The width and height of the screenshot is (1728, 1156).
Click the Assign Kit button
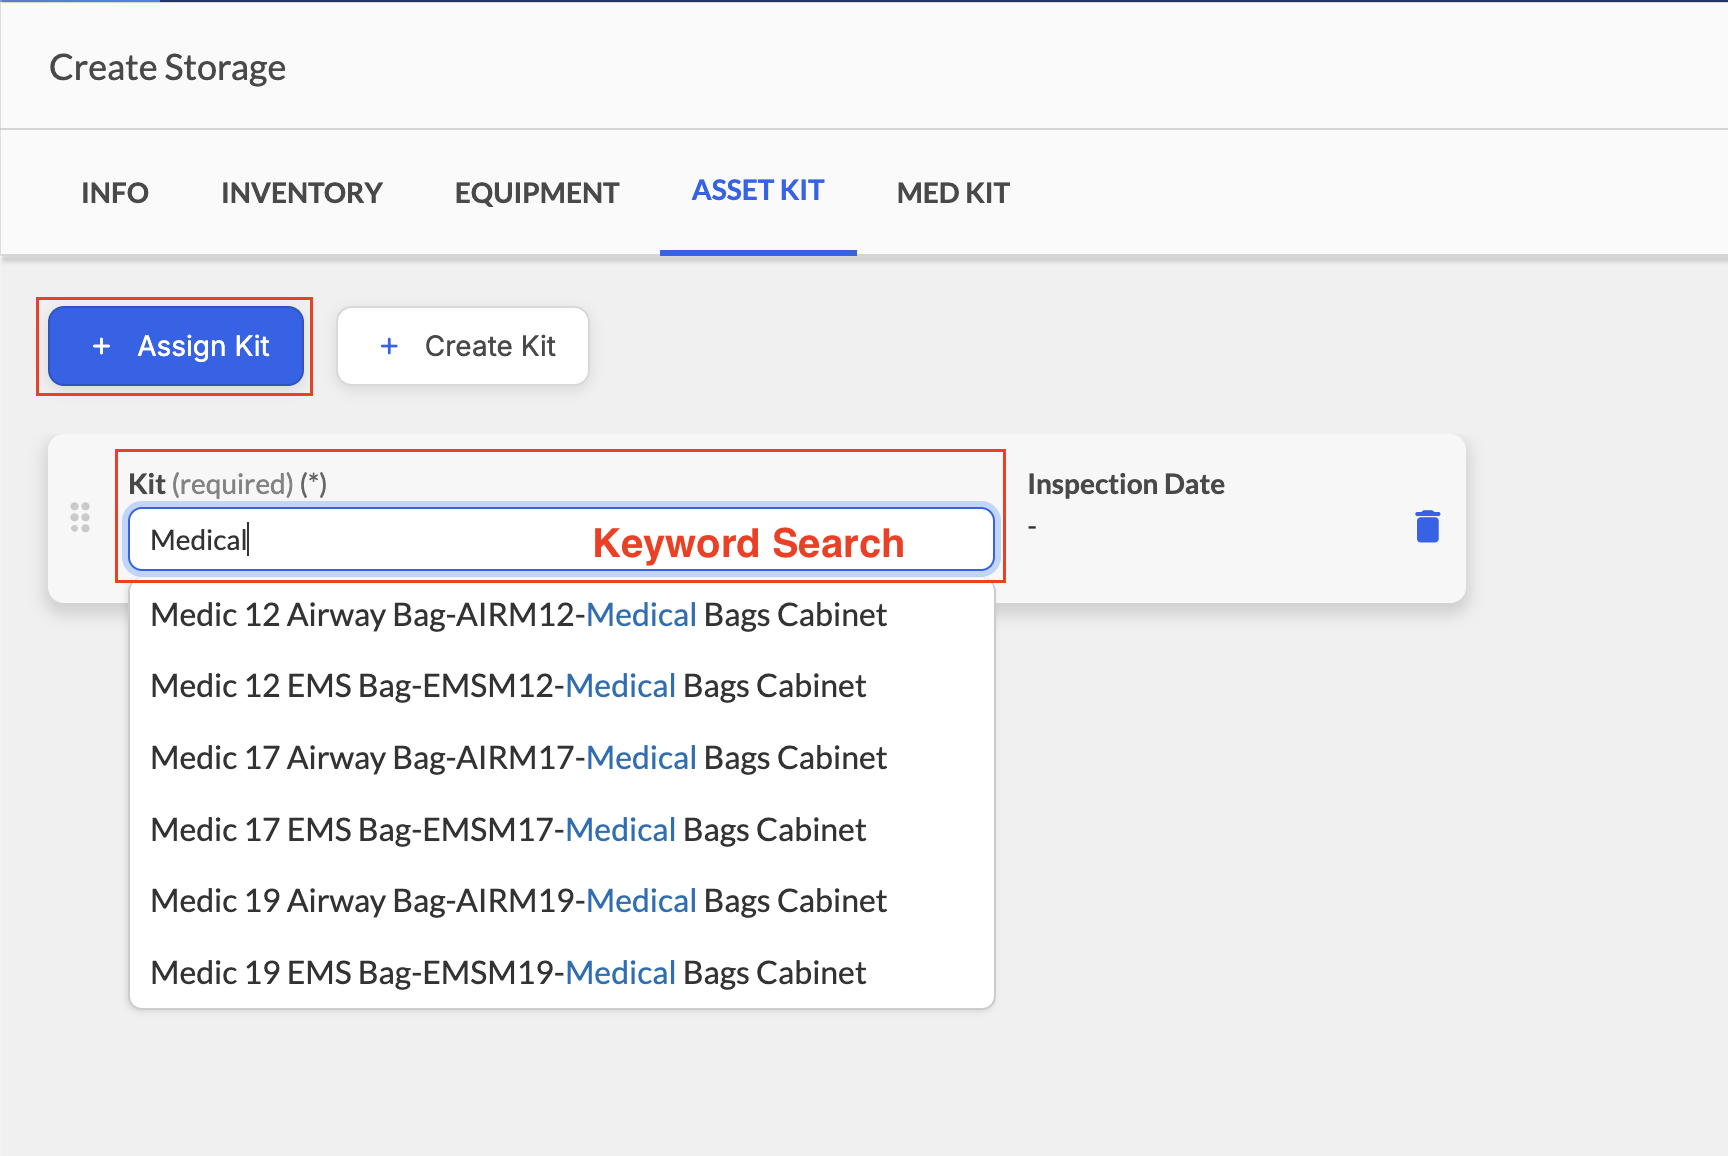(176, 346)
